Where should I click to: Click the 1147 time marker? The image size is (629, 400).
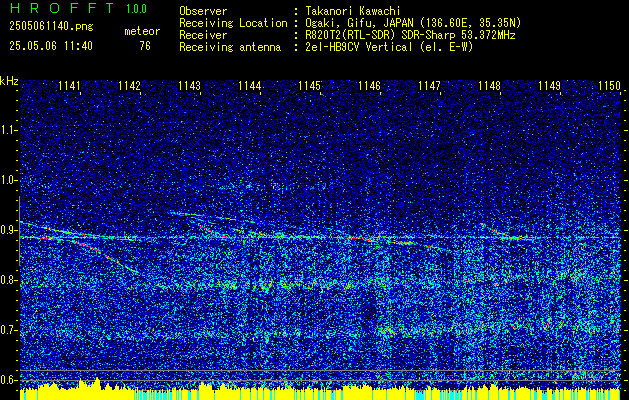coord(430,86)
